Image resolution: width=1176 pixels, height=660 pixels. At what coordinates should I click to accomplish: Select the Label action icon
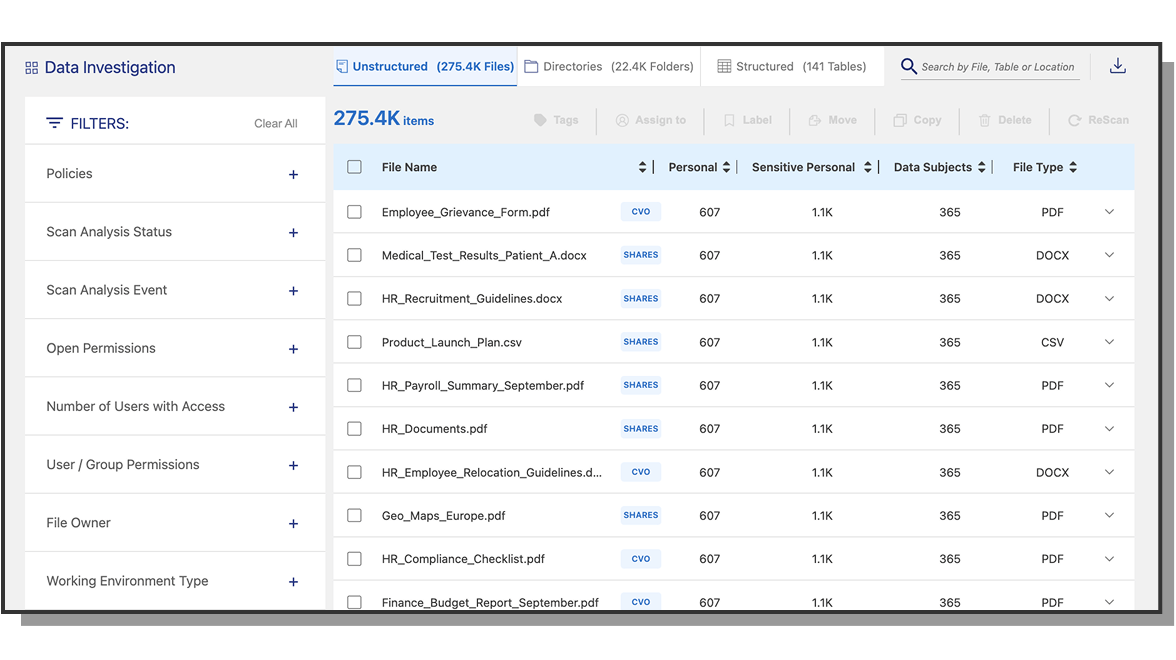tap(729, 120)
